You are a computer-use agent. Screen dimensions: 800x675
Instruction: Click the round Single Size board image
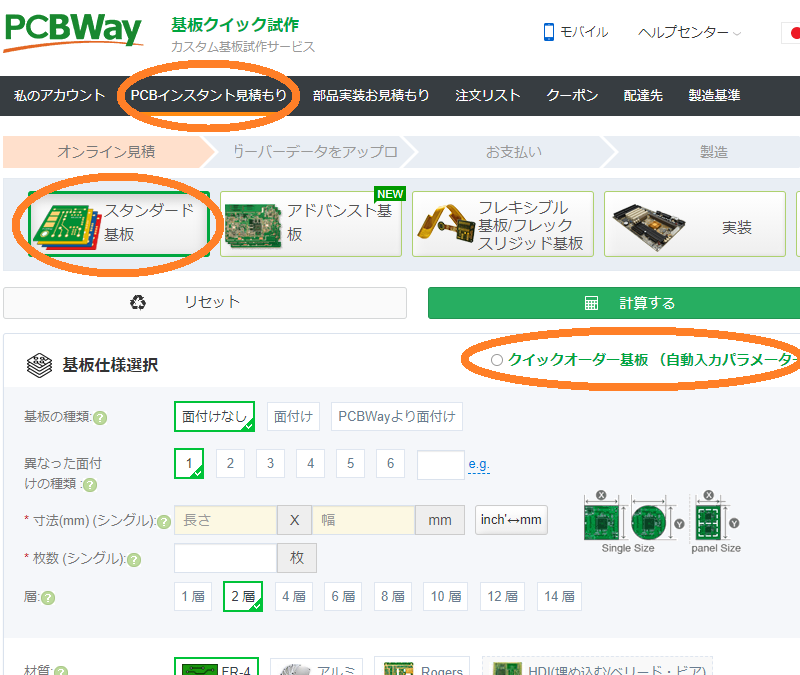pos(648,523)
